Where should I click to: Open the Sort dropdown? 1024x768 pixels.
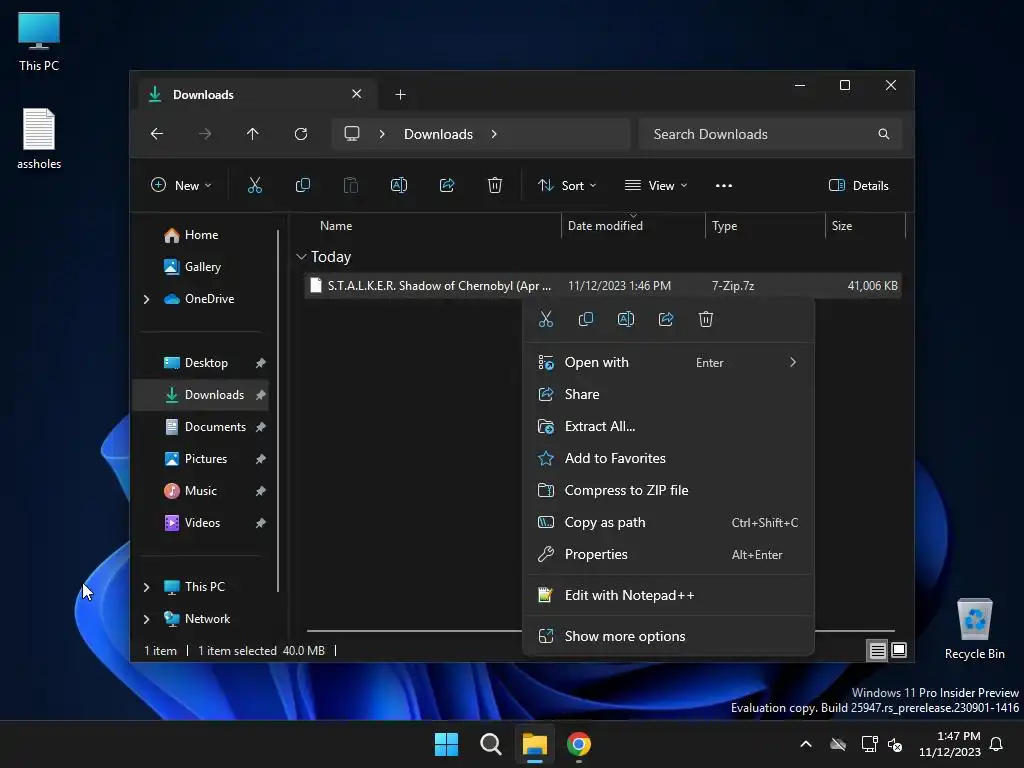click(566, 185)
